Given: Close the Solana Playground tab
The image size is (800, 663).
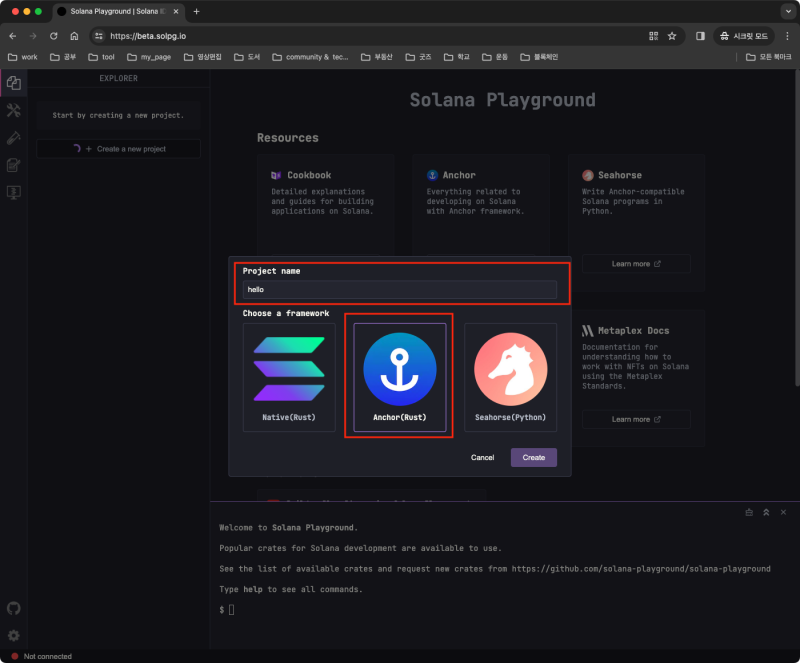Looking at the screenshot, I should point(176,11).
